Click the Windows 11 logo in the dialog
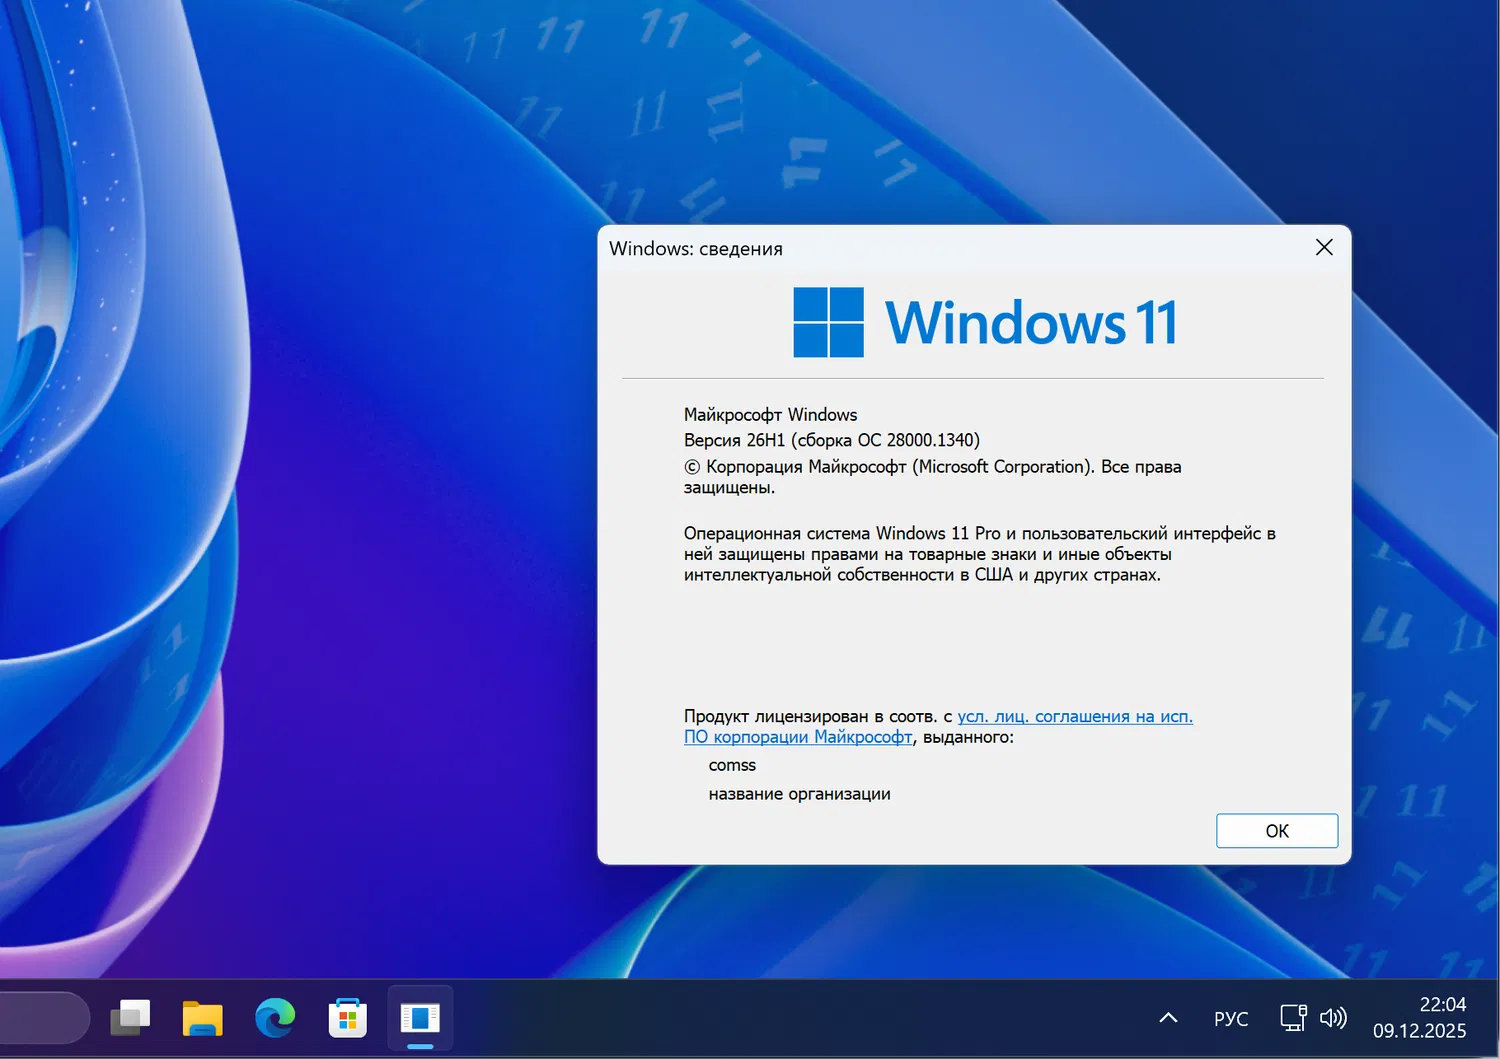Viewport: 1500px width, 1059px height. coord(828,322)
